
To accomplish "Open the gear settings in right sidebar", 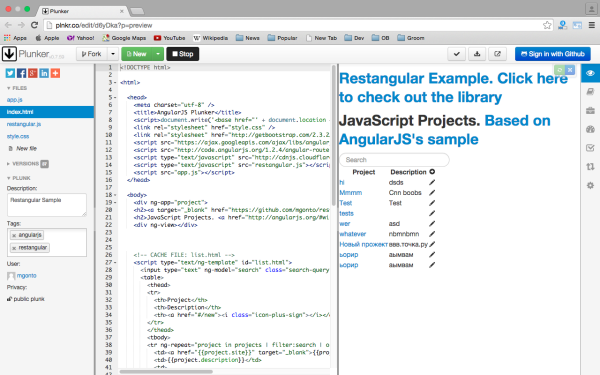I will pyautogui.click(x=590, y=185).
